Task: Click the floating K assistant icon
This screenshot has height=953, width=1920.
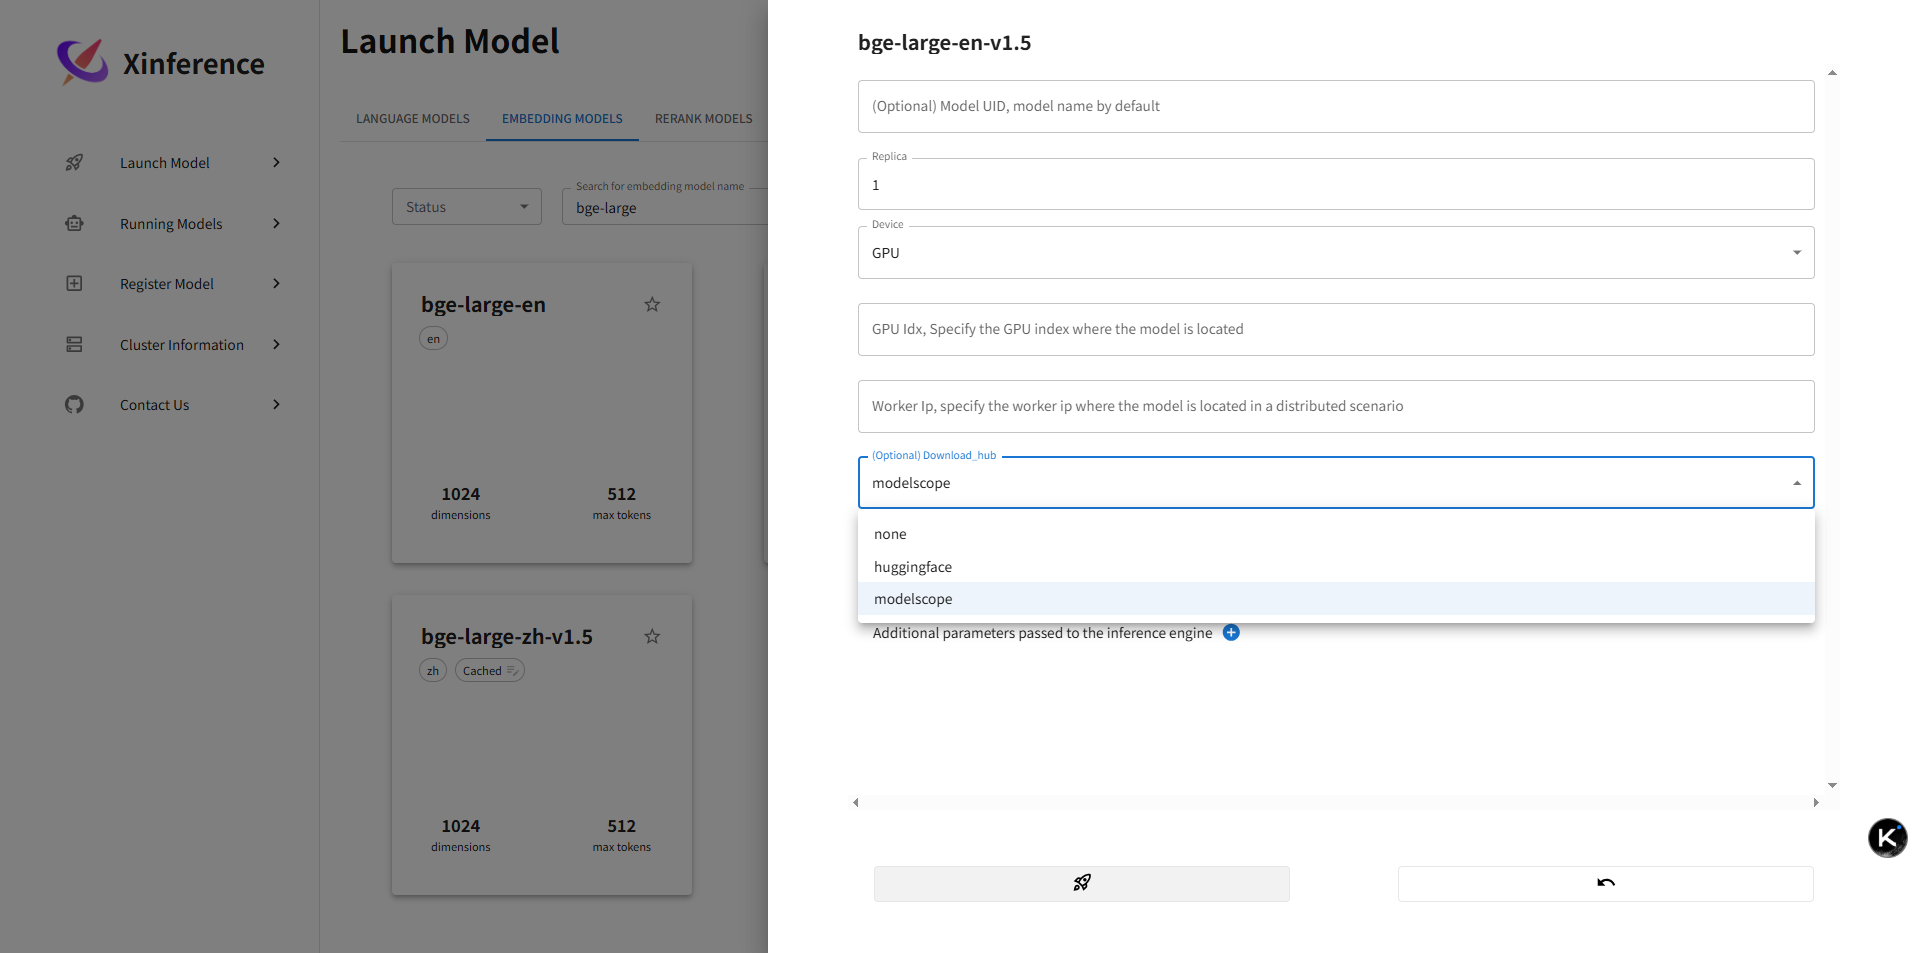Action: (1887, 837)
